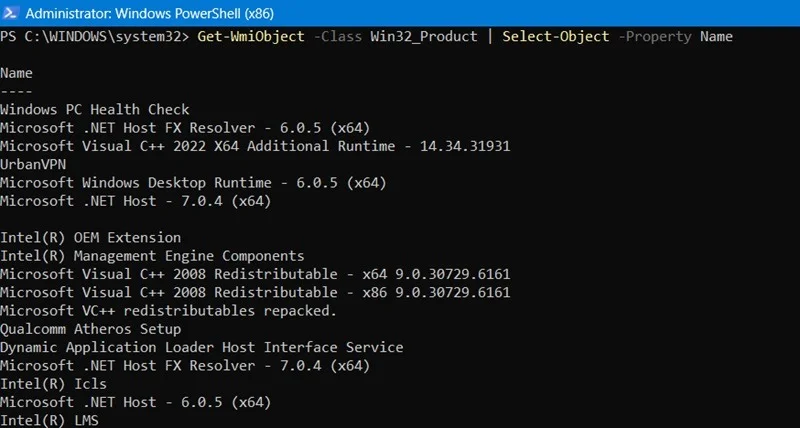Click the Visual C++ 2008 Redistributable x86 line

(x=255, y=292)
